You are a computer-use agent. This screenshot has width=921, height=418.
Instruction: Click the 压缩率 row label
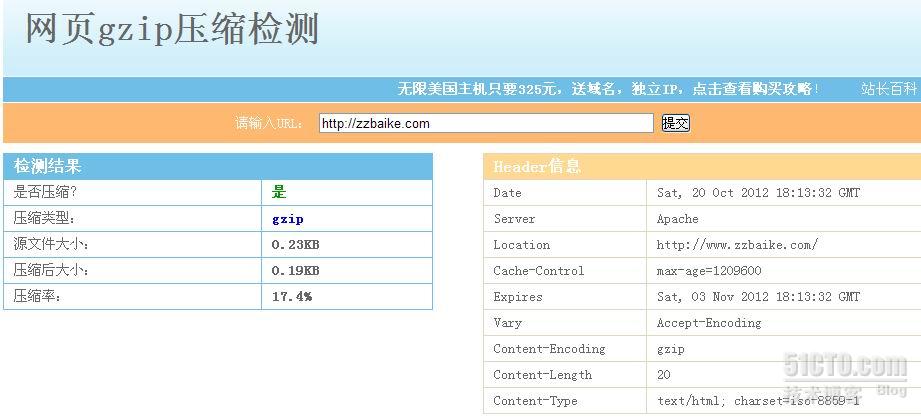point(38,296)
